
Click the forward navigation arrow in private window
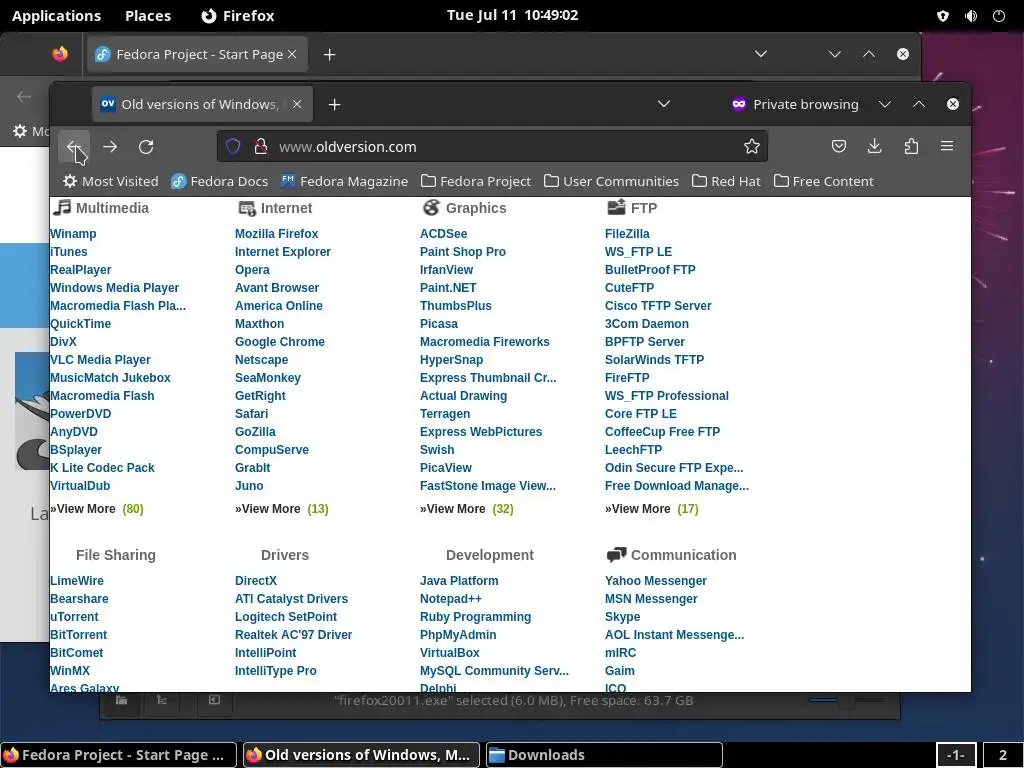click(x=110, y=146)
